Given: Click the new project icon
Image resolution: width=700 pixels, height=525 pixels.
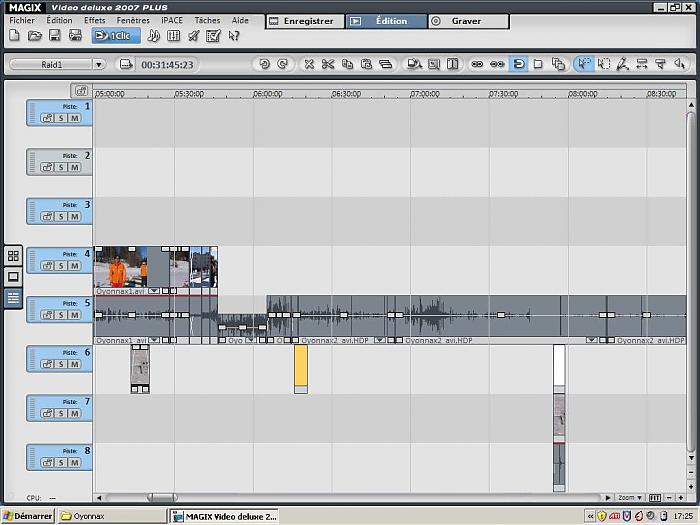Looking at the screenshot, I should coord(14,36).
